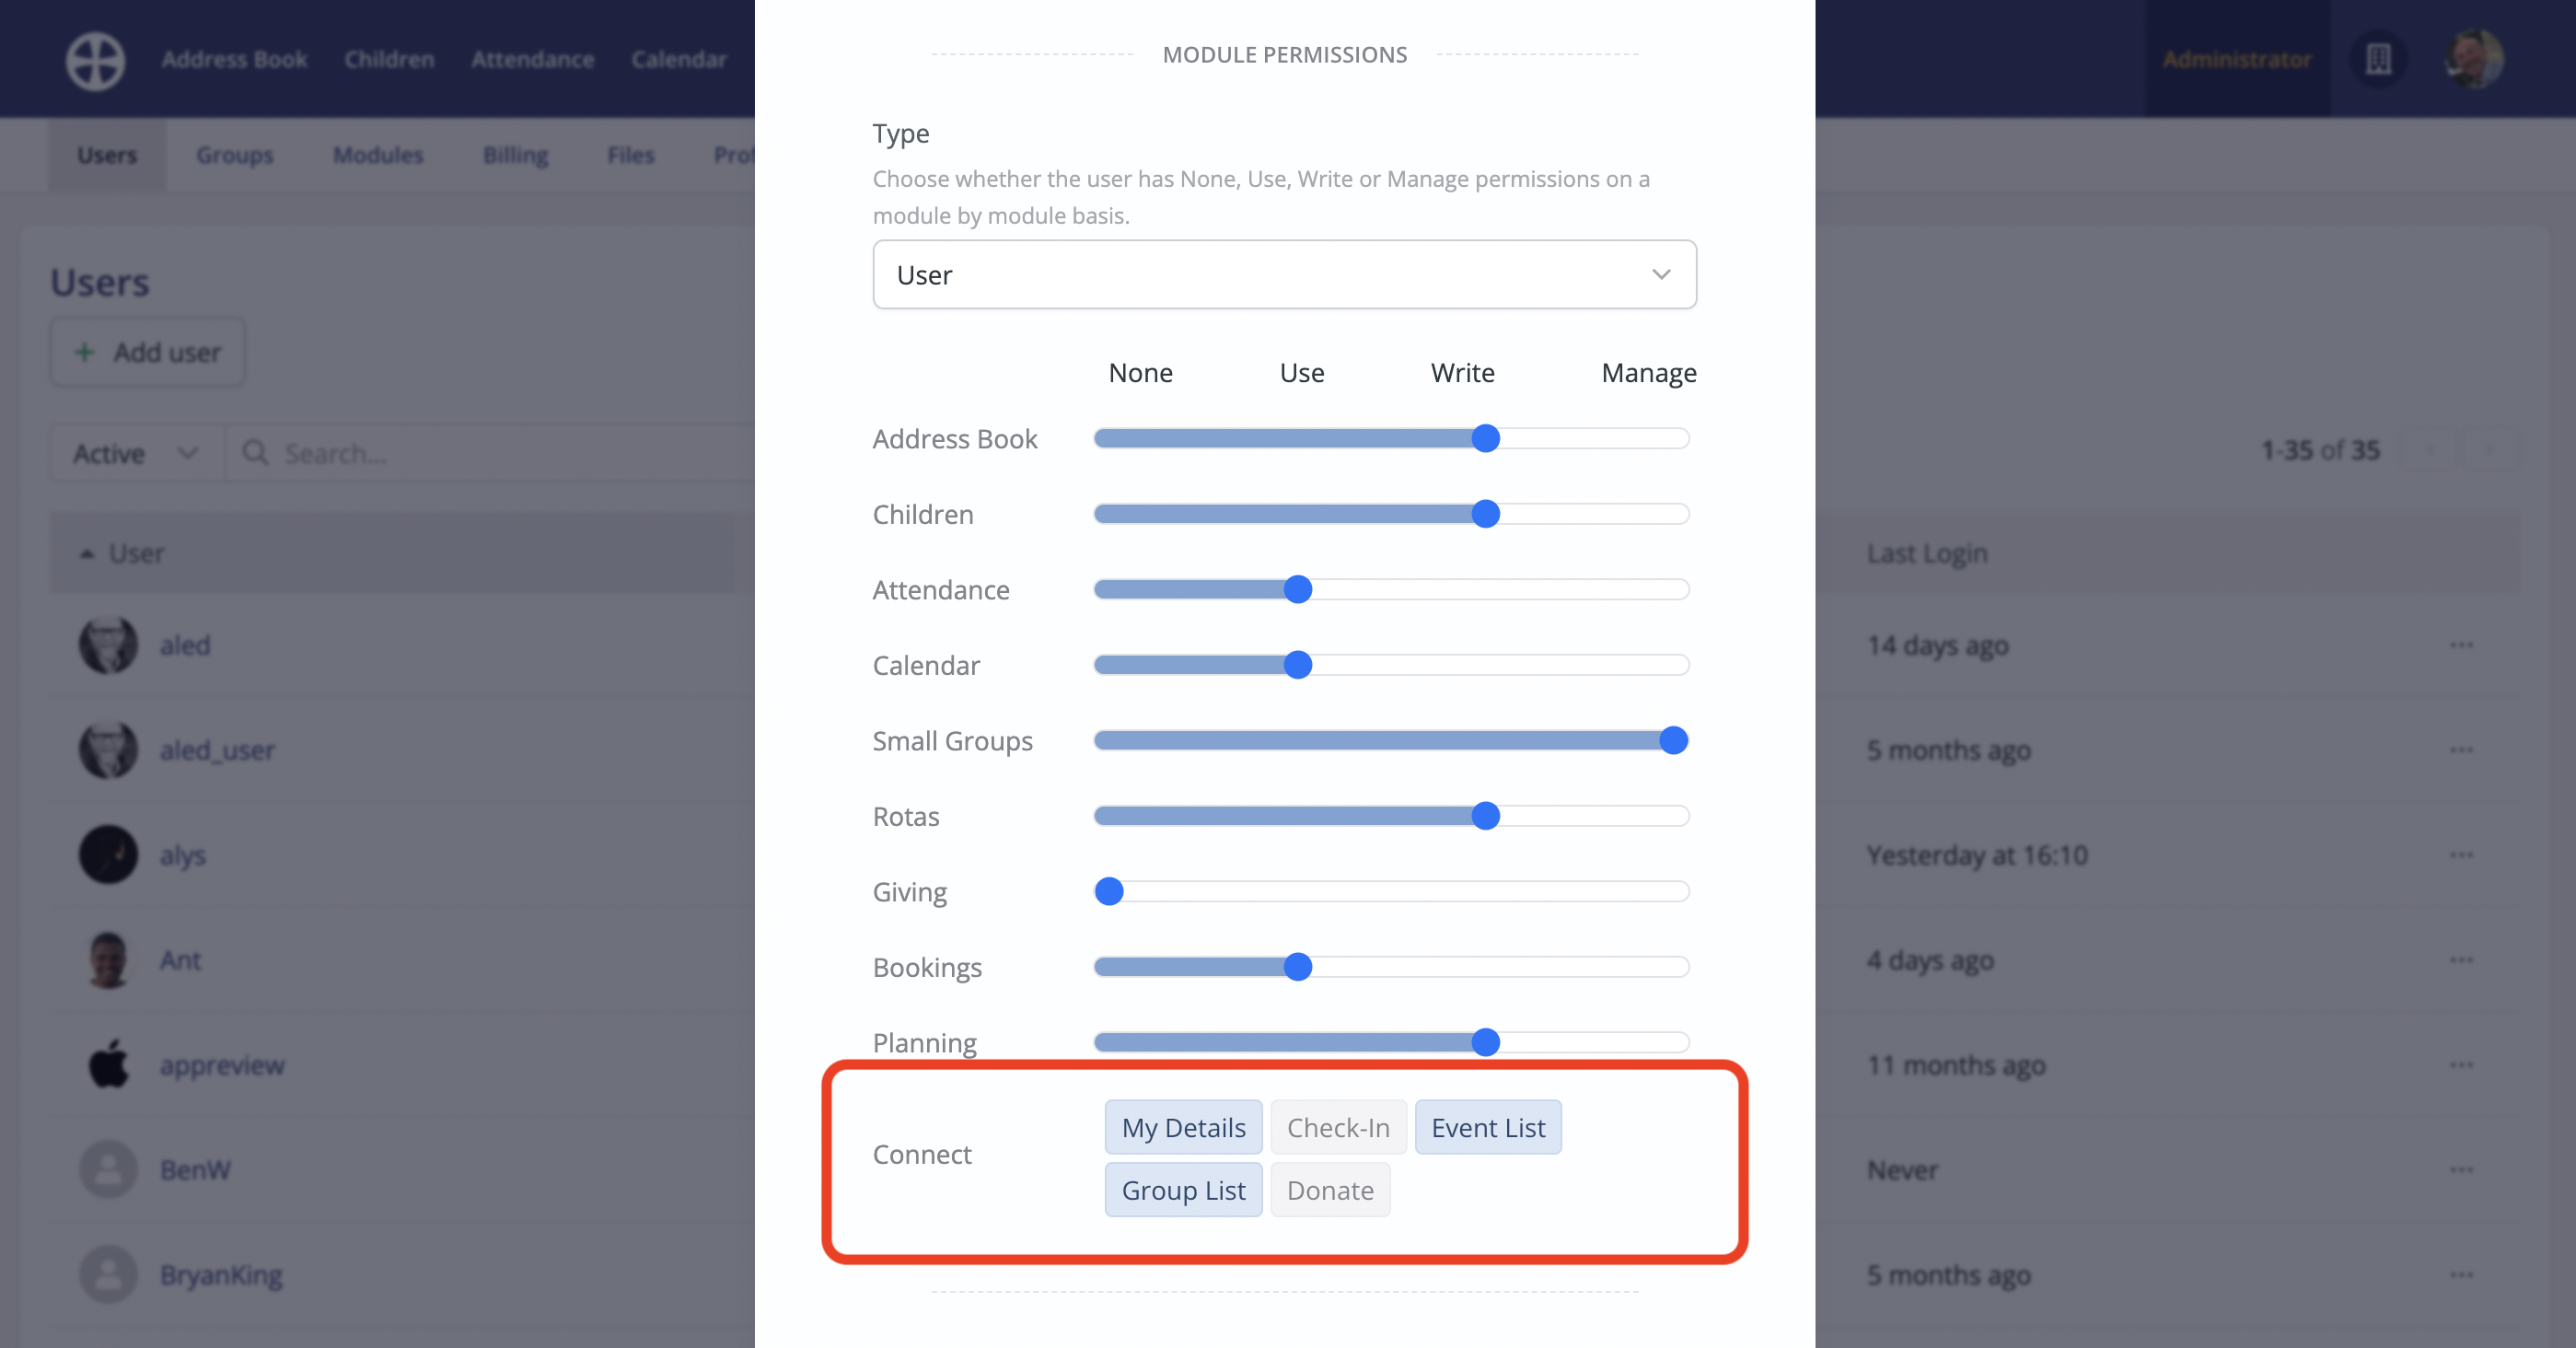Click the ChurchSuite logo icon

pyautogui.click(x=95, y=59)
